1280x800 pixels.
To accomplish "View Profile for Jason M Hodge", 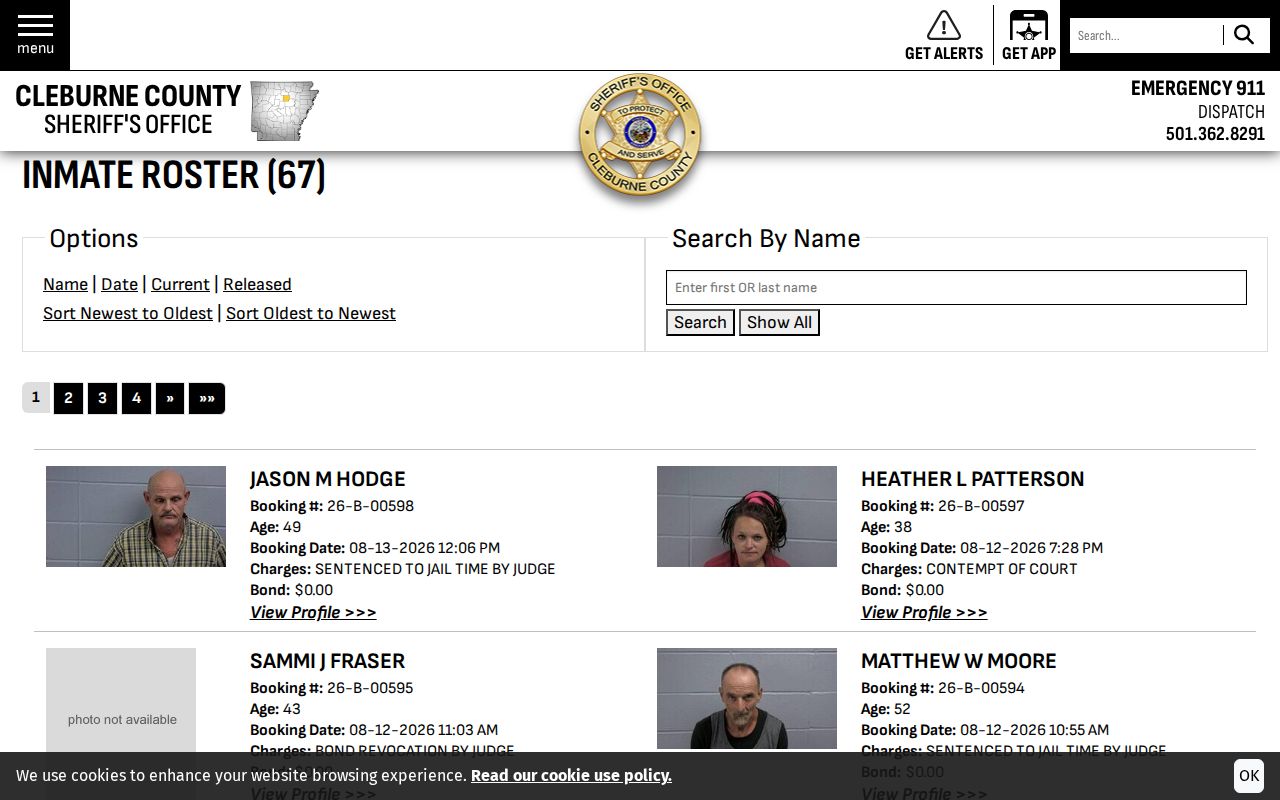I will click(313, 612).
